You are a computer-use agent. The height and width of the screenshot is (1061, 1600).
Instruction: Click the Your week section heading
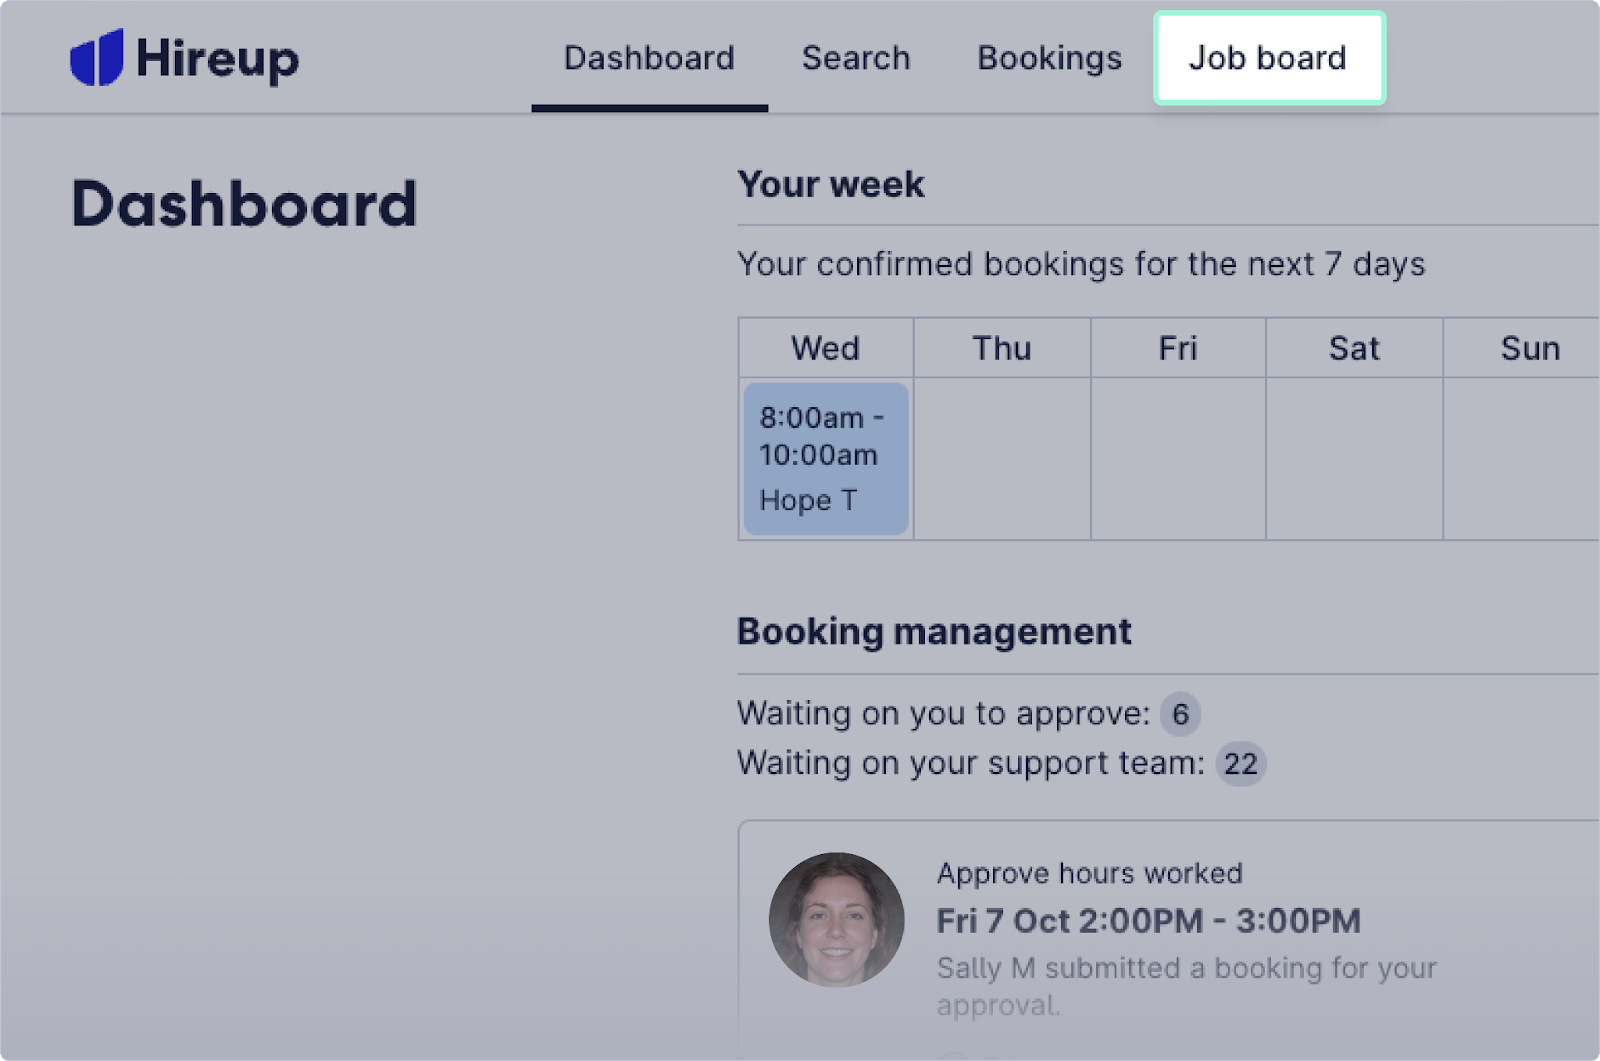[830, 183]
